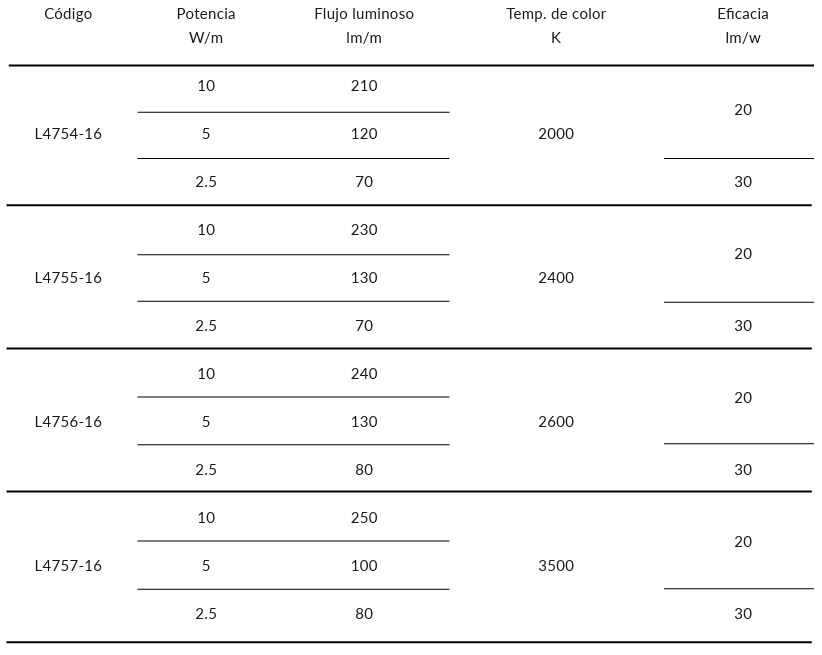Select product code L4754-16

[68, 134]
